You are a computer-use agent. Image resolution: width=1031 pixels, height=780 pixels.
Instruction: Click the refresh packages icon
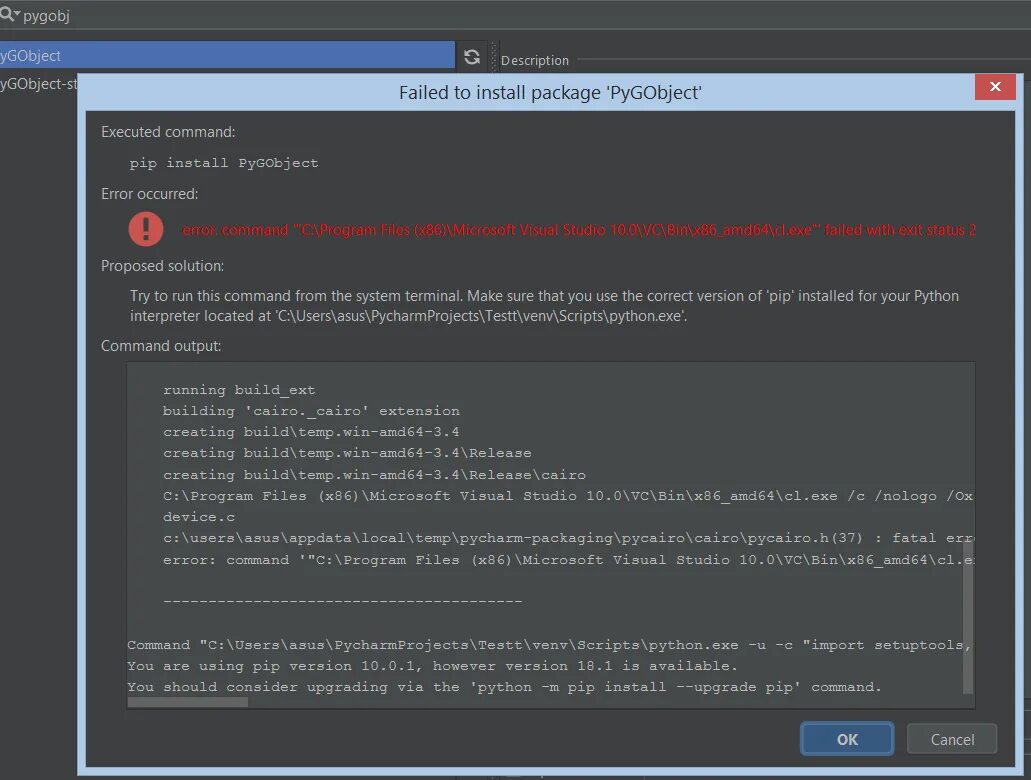pyautogui.click(x=471, y=57)
